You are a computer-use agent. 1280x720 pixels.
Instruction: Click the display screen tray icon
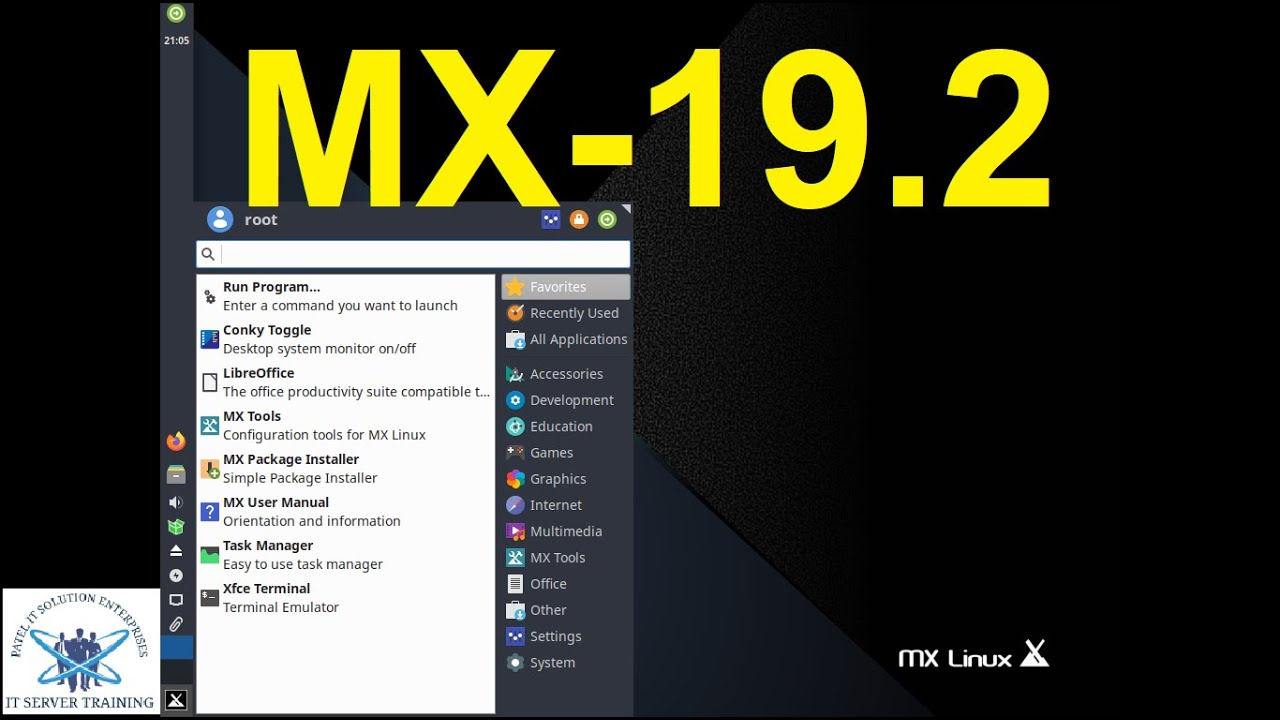point(176,600)
